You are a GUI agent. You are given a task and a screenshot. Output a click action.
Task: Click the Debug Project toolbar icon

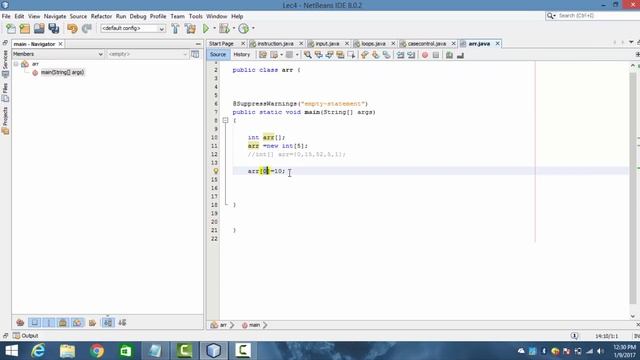(x=224, y=29)
